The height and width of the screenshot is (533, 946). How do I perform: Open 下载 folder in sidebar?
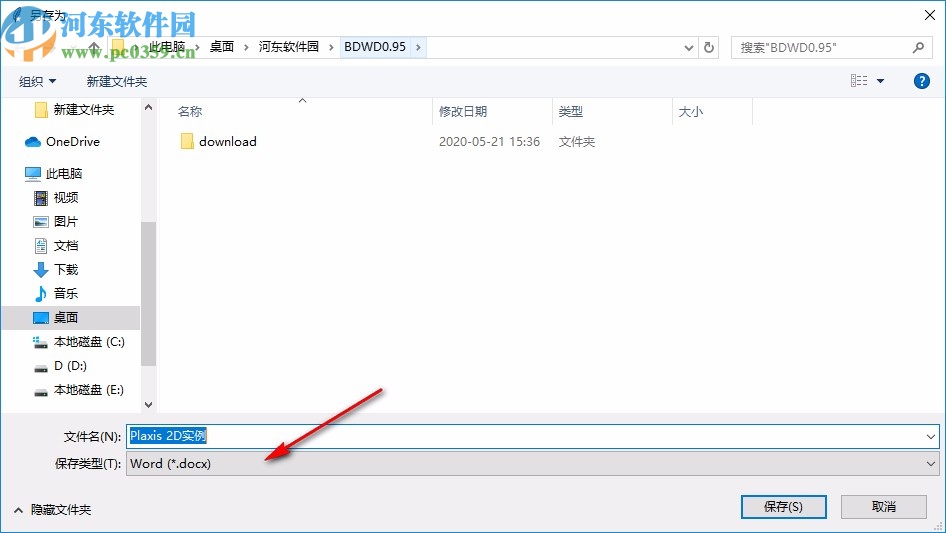66,269
